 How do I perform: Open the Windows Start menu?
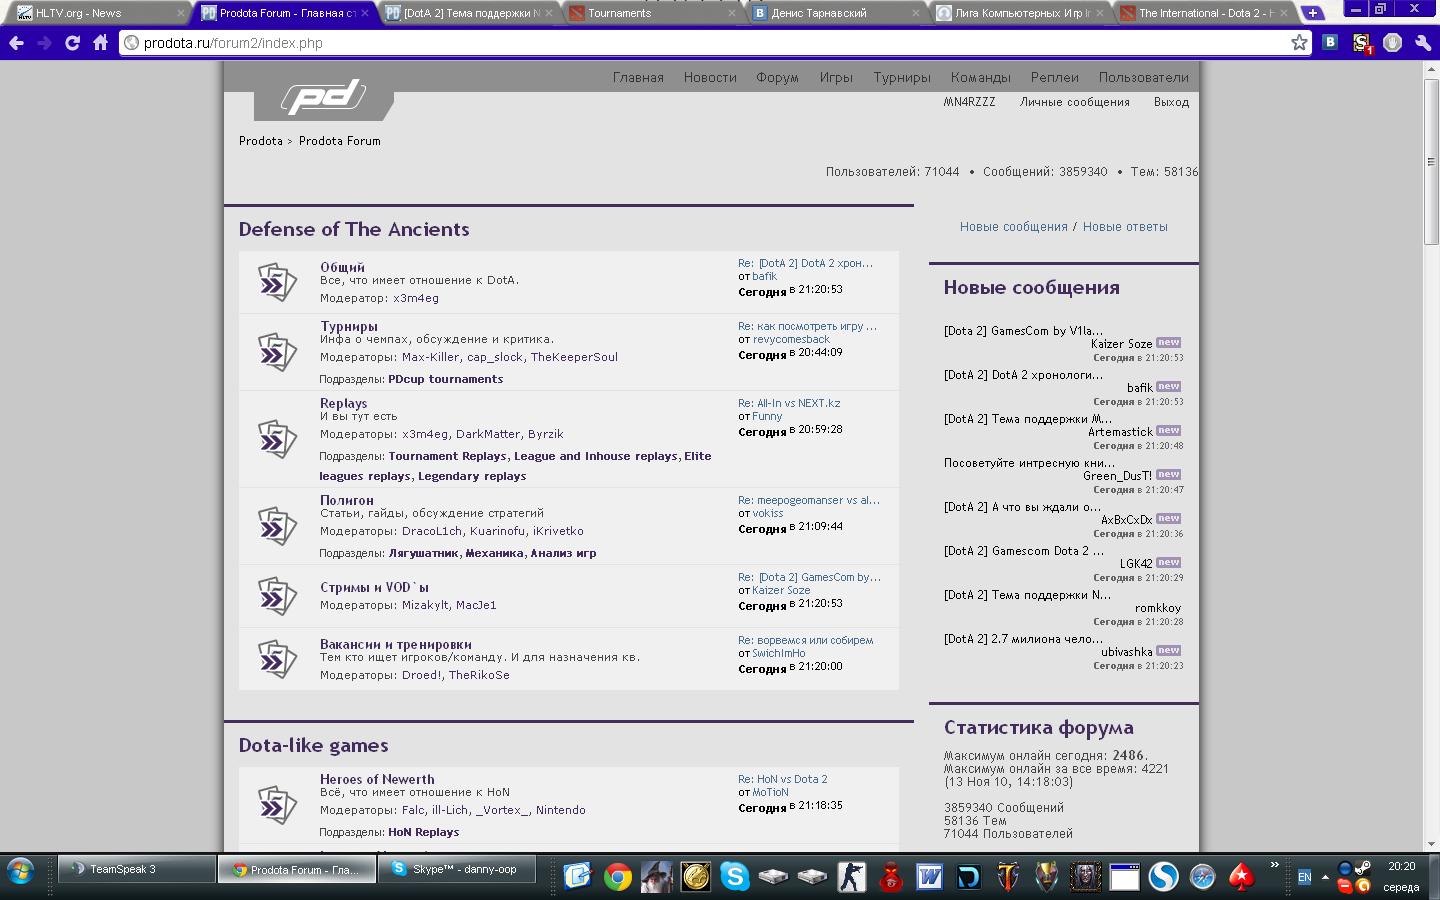(21, 871)
